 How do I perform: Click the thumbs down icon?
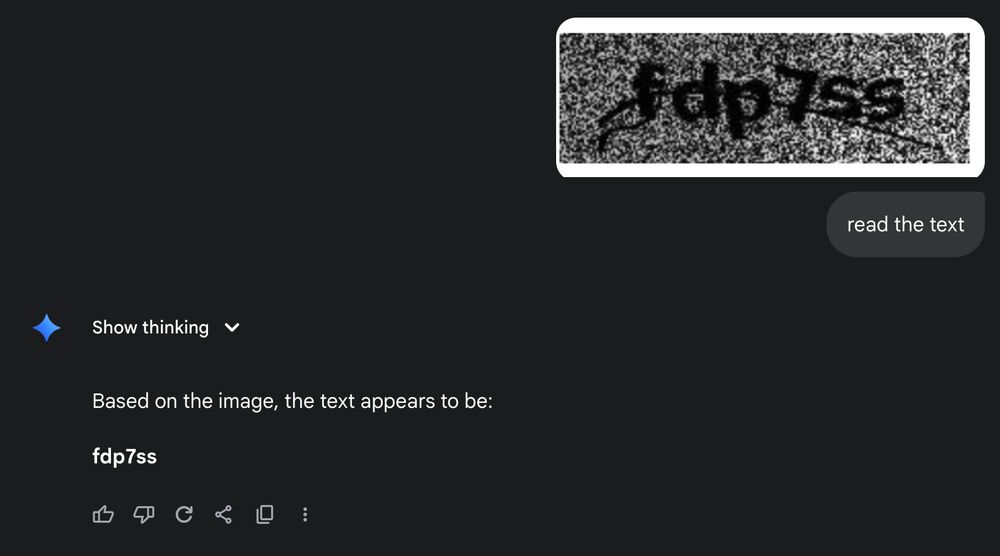(143, 514)
